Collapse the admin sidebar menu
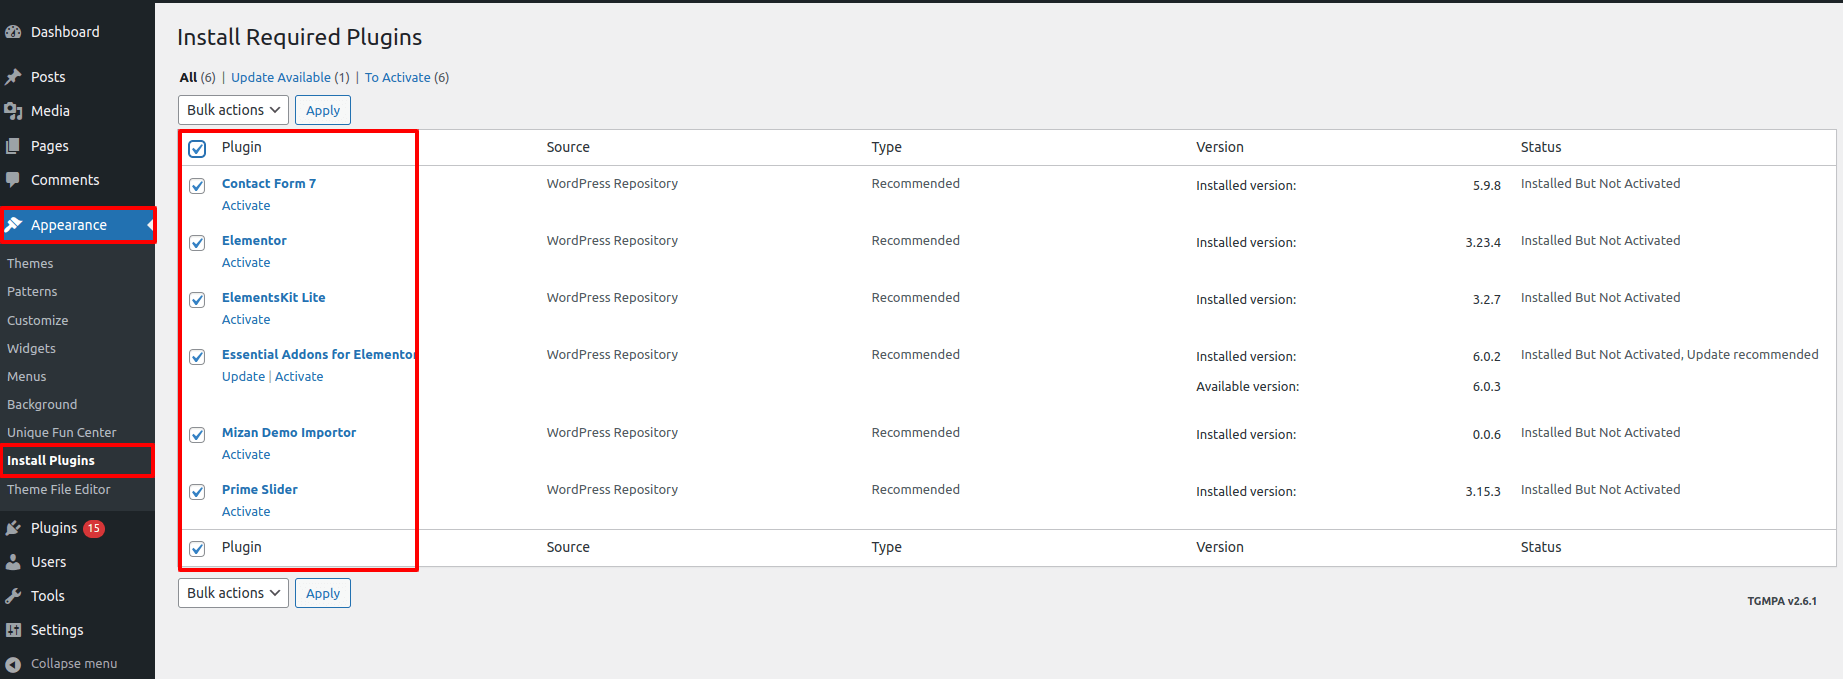This screenshot has width=1843, height=679. point(62,664)
